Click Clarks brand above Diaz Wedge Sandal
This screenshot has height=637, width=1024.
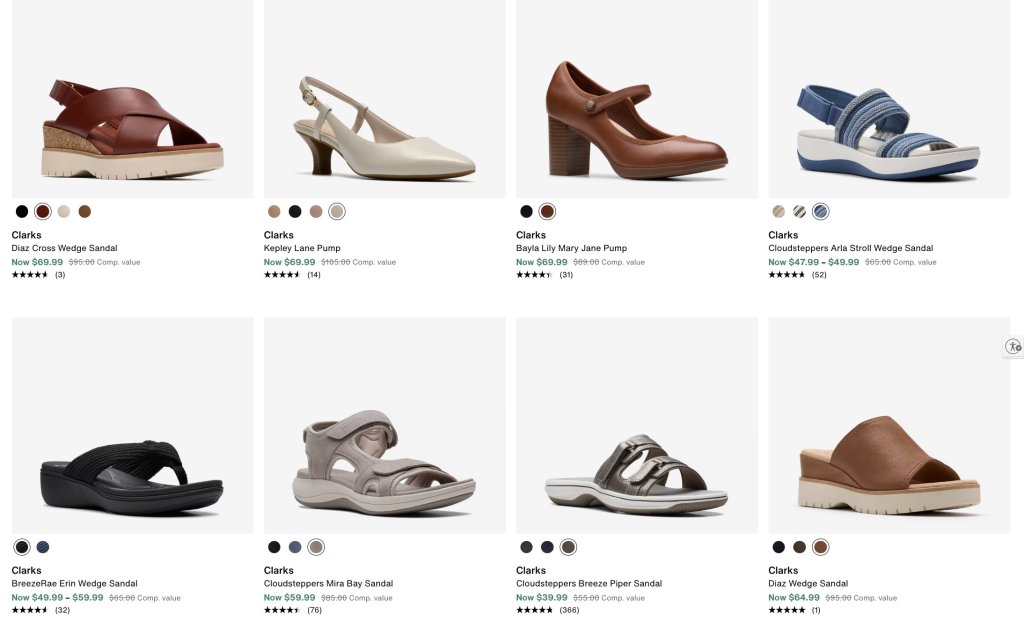[783, 570]
